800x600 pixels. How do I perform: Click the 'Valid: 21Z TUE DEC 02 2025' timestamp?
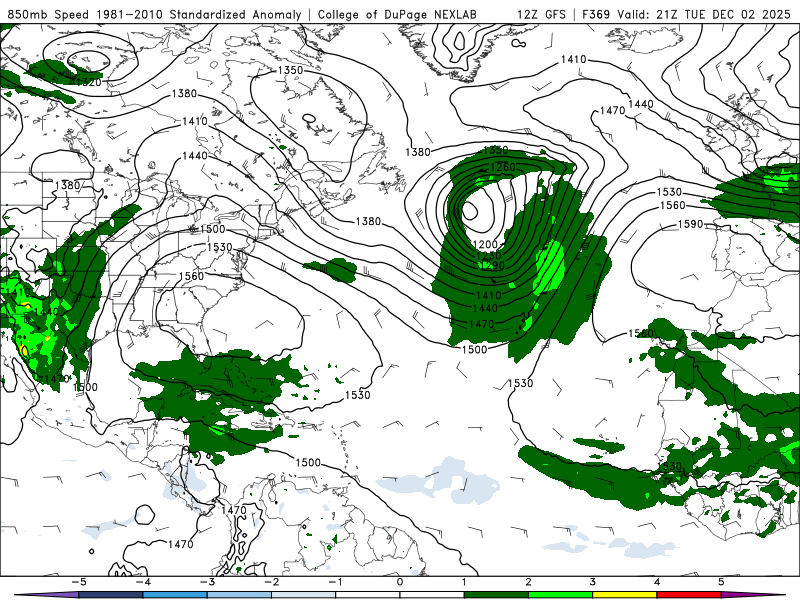[x=703, y=15]
